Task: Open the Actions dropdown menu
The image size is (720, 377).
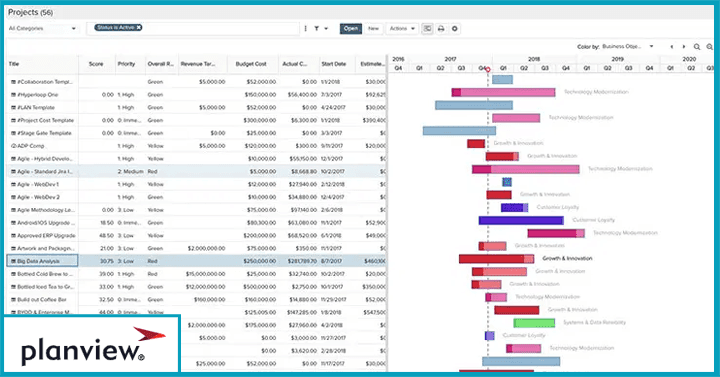Action: 402,28
